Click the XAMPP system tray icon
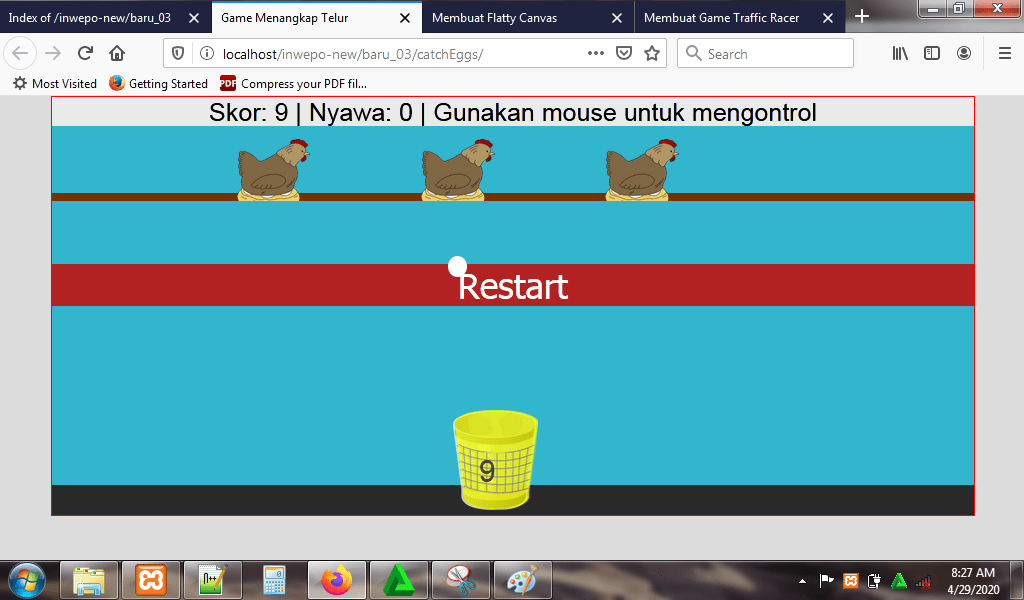The height and width of the screenshot is (600, 1024). coord(850,580)
